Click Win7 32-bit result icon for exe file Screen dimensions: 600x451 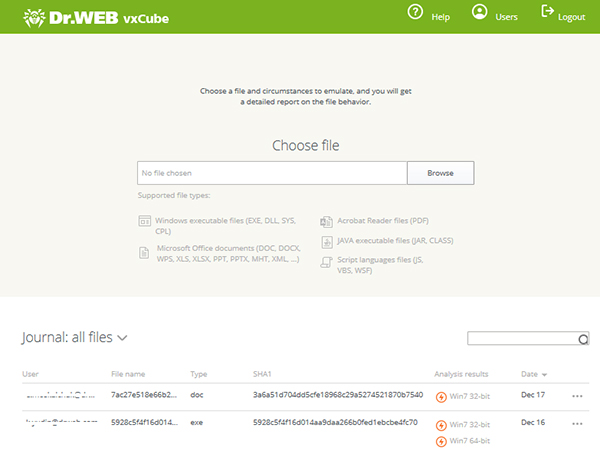click(x=441, y=424)
